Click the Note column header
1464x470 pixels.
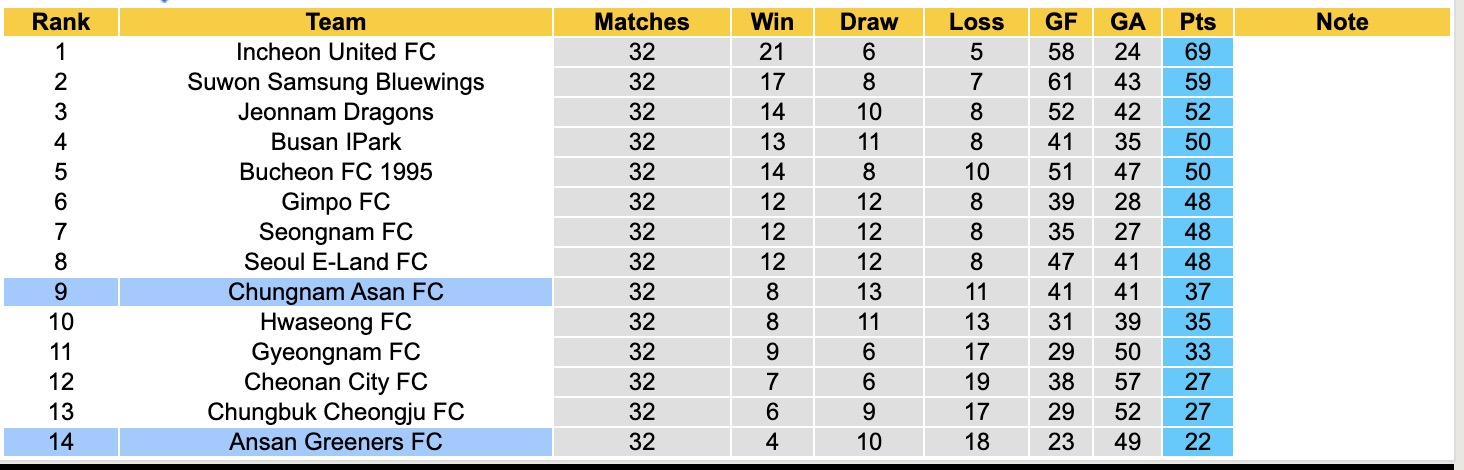(1341, 22)
